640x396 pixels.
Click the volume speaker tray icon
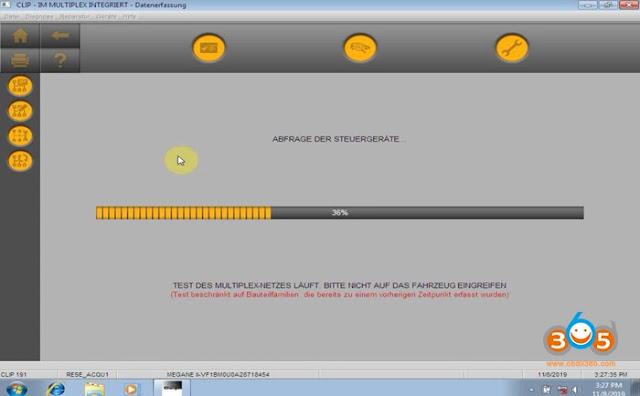pos(576,390)
